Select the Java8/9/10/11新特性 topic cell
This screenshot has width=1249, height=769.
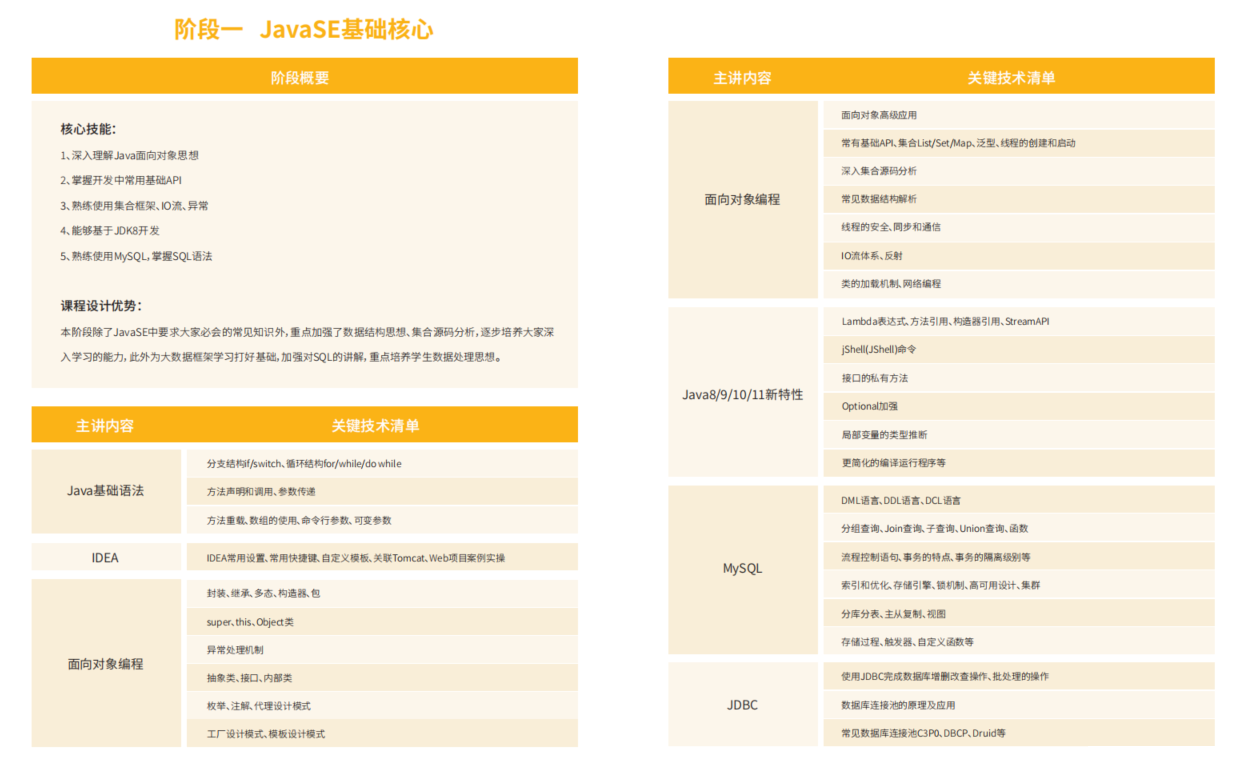pos(742,395)
